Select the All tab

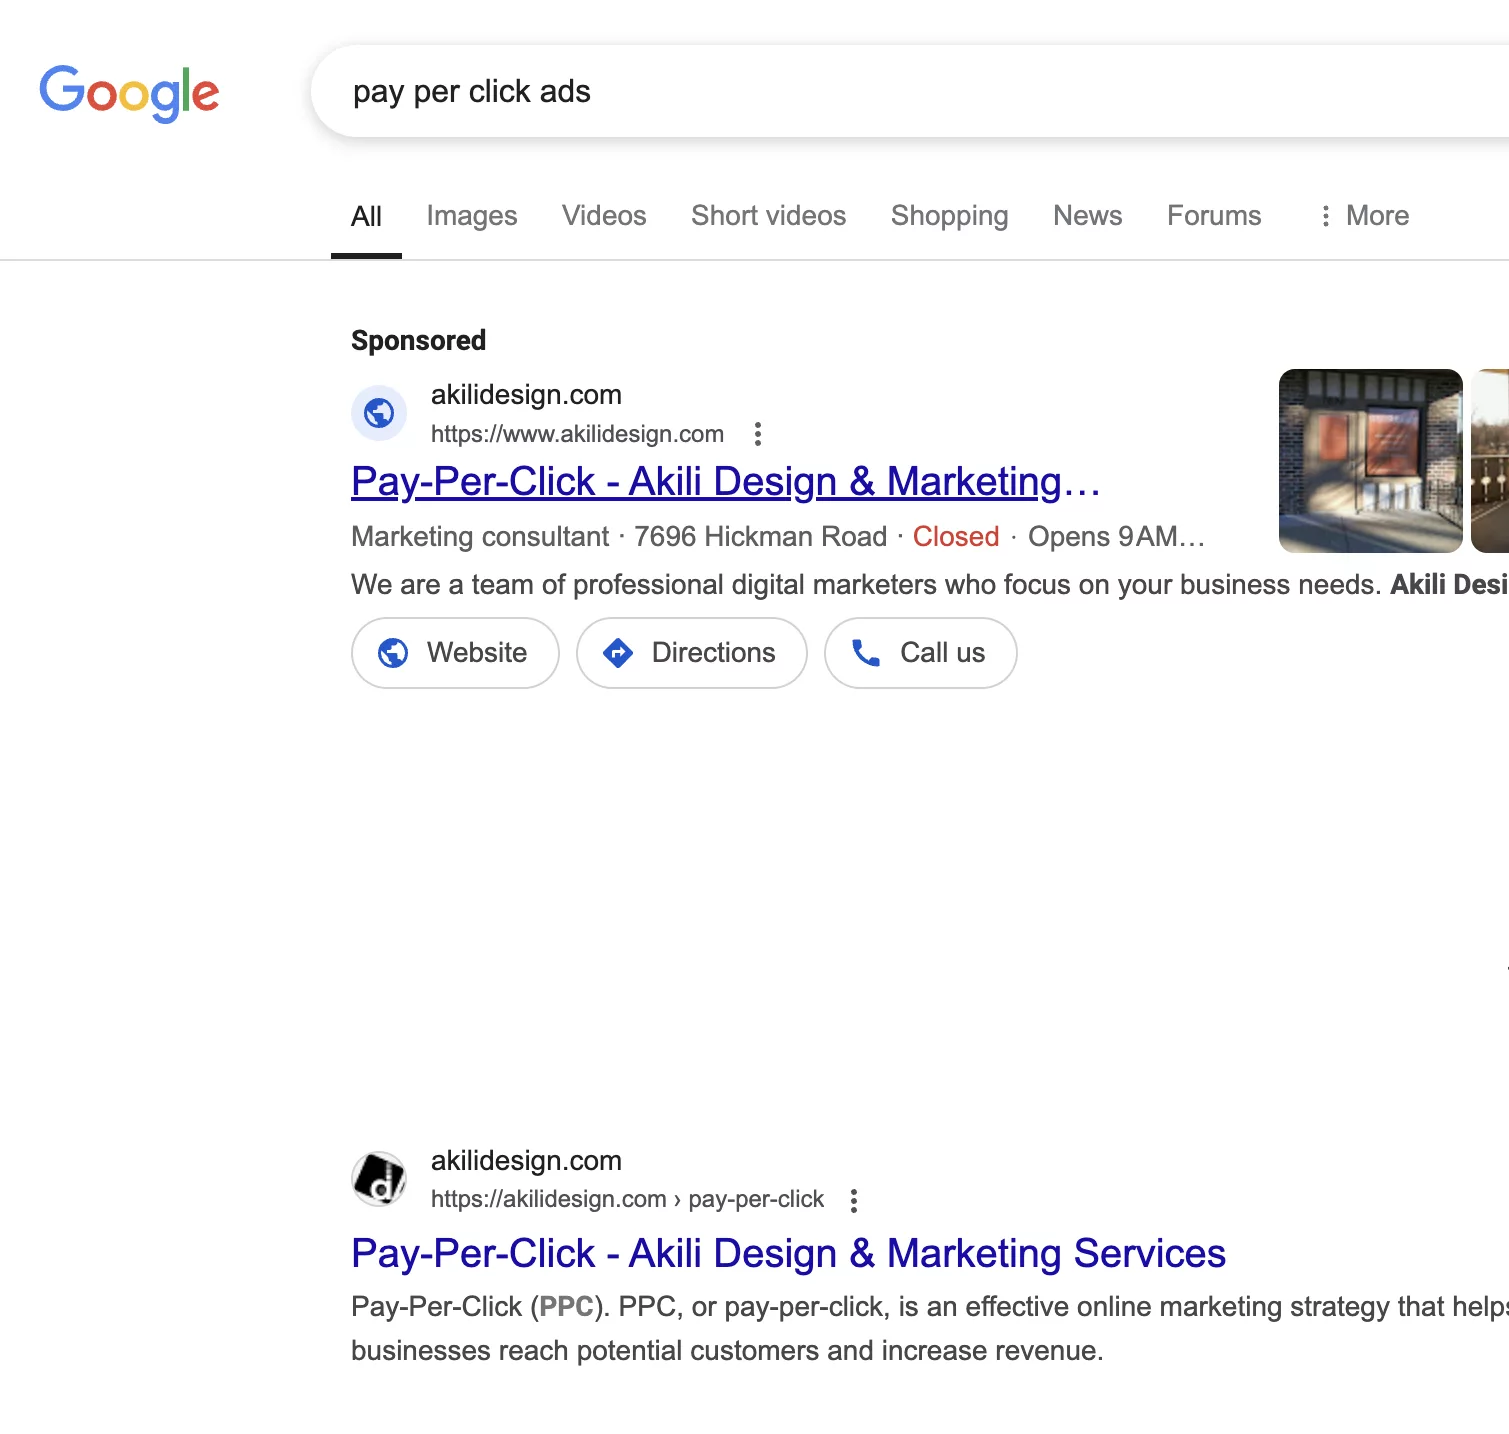pos(366,216)
